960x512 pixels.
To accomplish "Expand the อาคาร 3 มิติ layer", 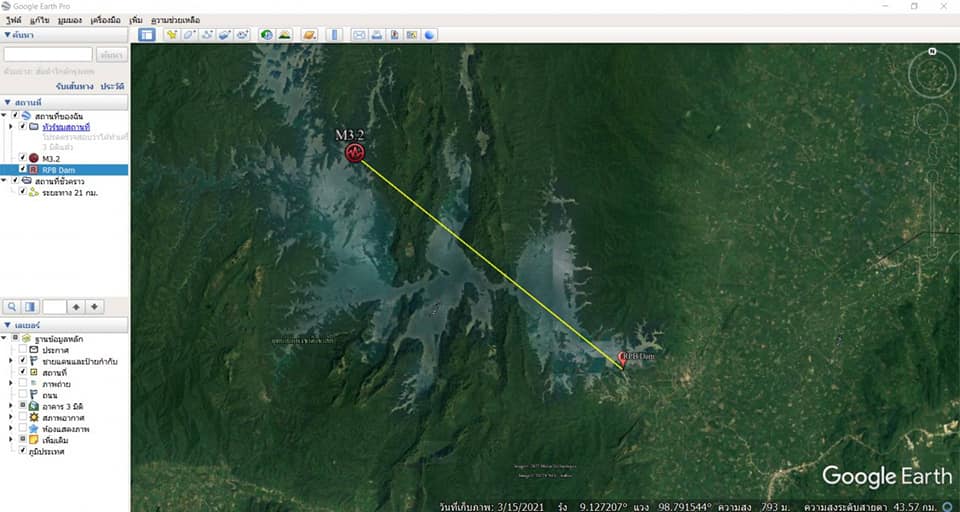I will pyautogui.click(x=11, y=405).
